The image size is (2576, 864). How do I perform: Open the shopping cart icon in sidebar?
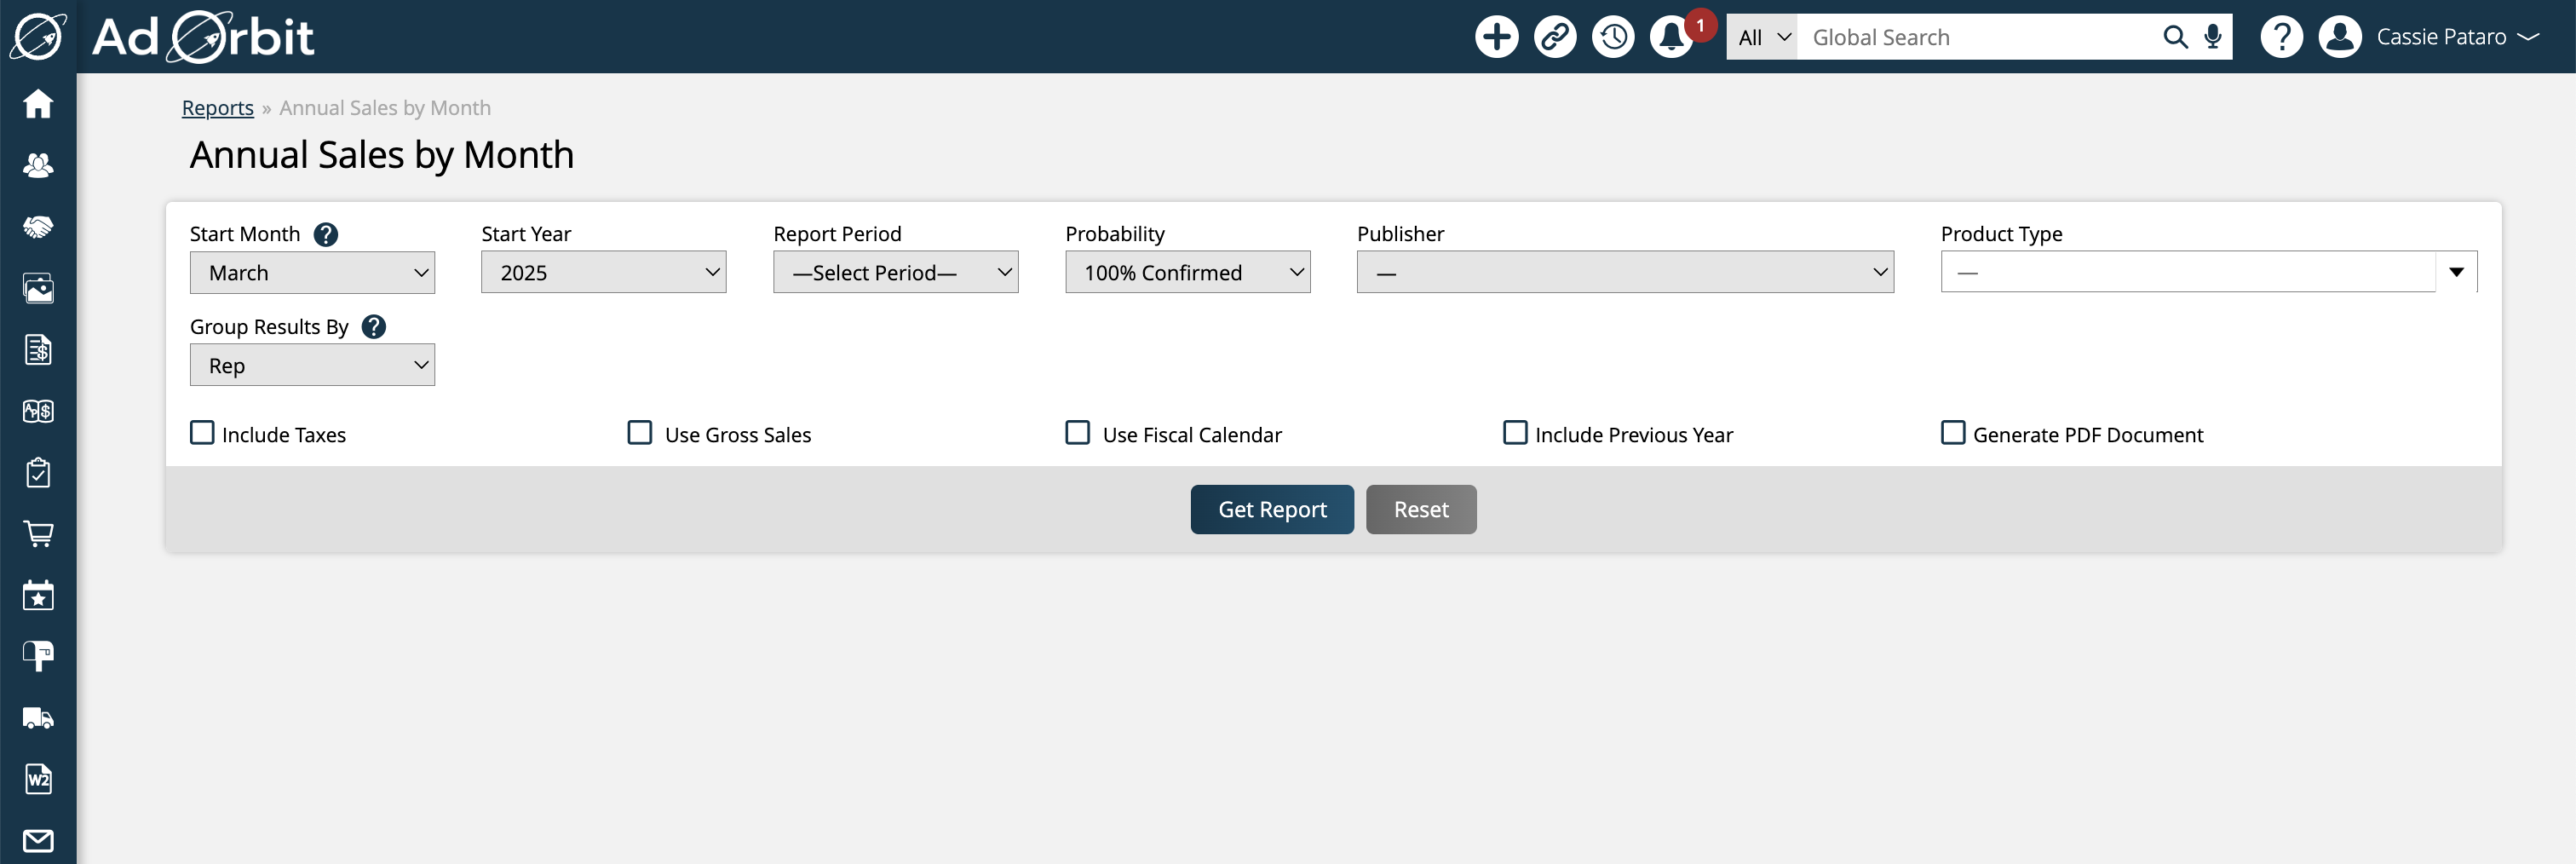(x=38, y=534)
